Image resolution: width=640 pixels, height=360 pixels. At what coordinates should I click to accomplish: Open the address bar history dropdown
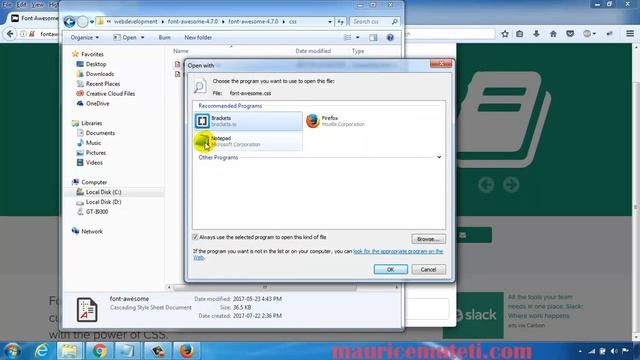pyautogui.click(x=330, y=22)
